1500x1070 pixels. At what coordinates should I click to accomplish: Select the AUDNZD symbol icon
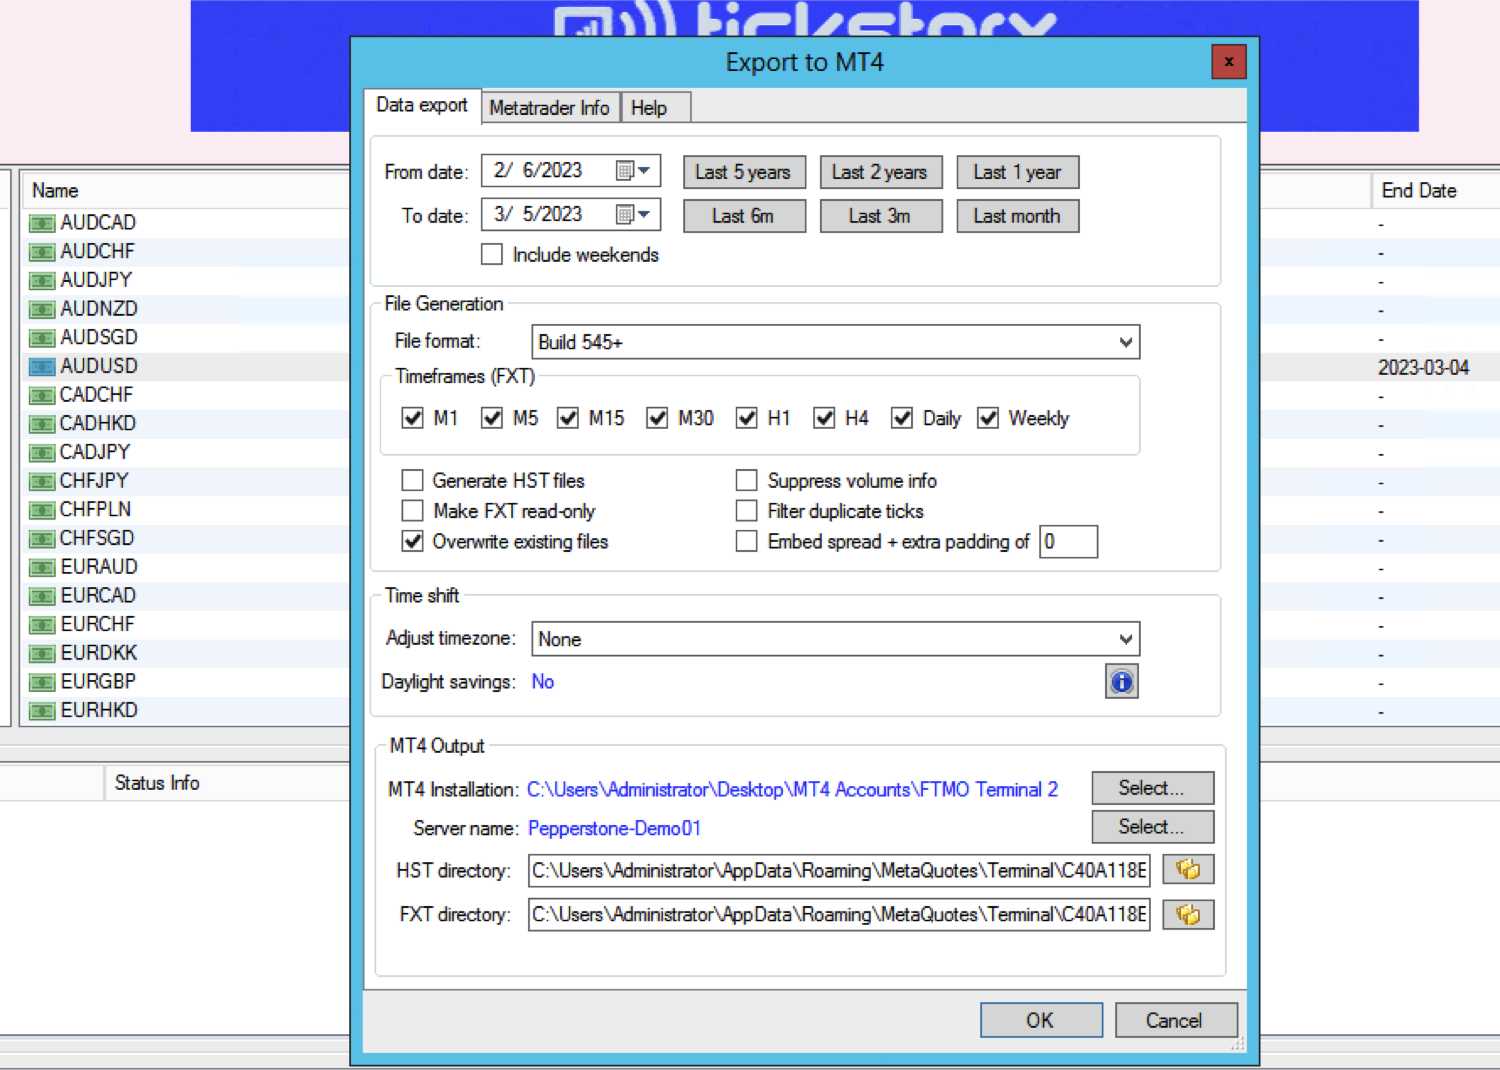click(42, 309)
